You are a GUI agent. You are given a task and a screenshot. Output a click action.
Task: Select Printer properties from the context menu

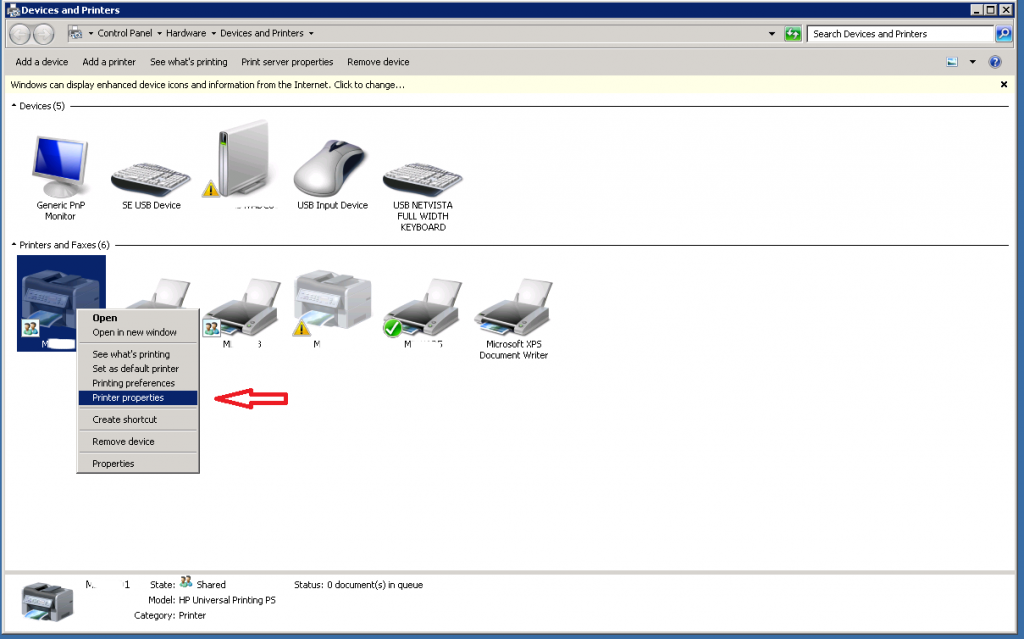137,398
